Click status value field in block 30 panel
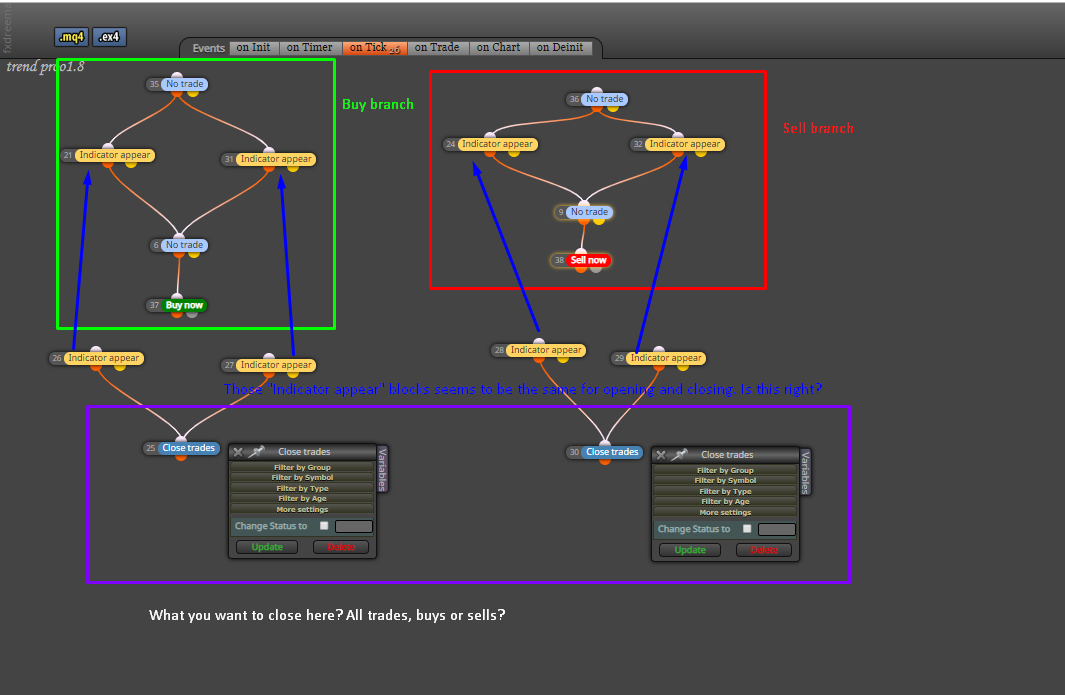Screen dimensions: 1065x695 pyautogui.click(x=777, y=529)
